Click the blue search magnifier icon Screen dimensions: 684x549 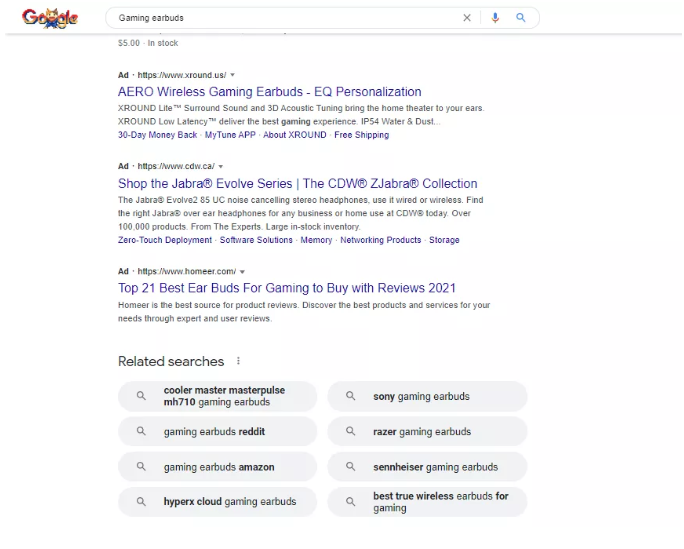tap(521, 18)
